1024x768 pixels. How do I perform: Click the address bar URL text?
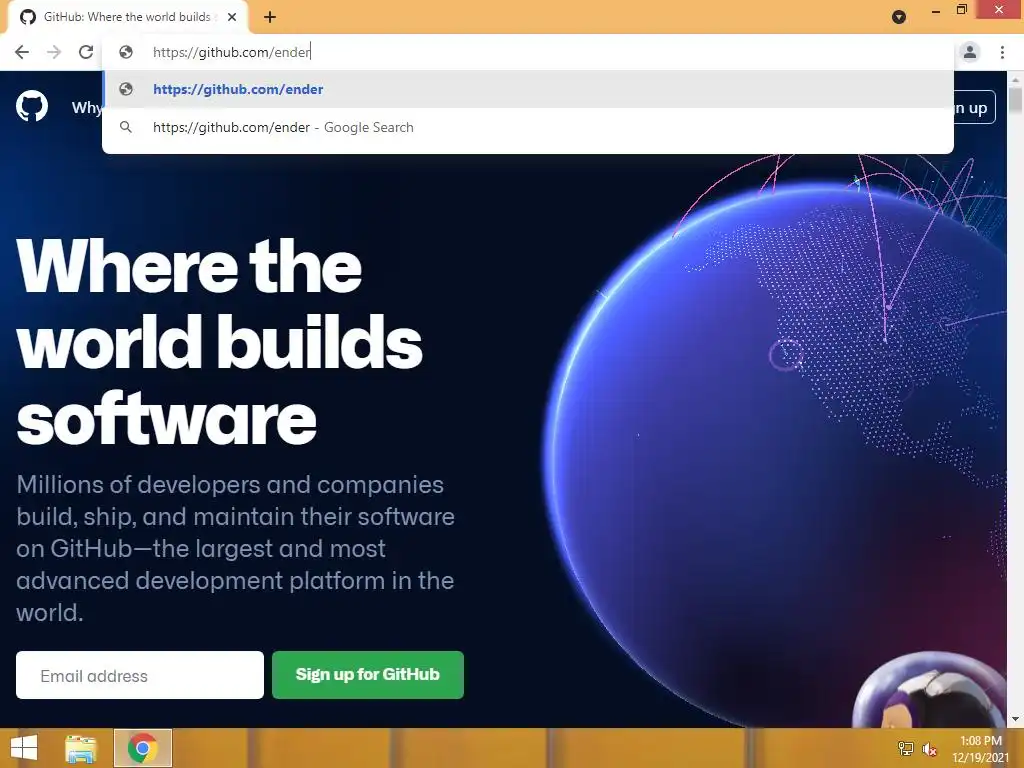231,52
